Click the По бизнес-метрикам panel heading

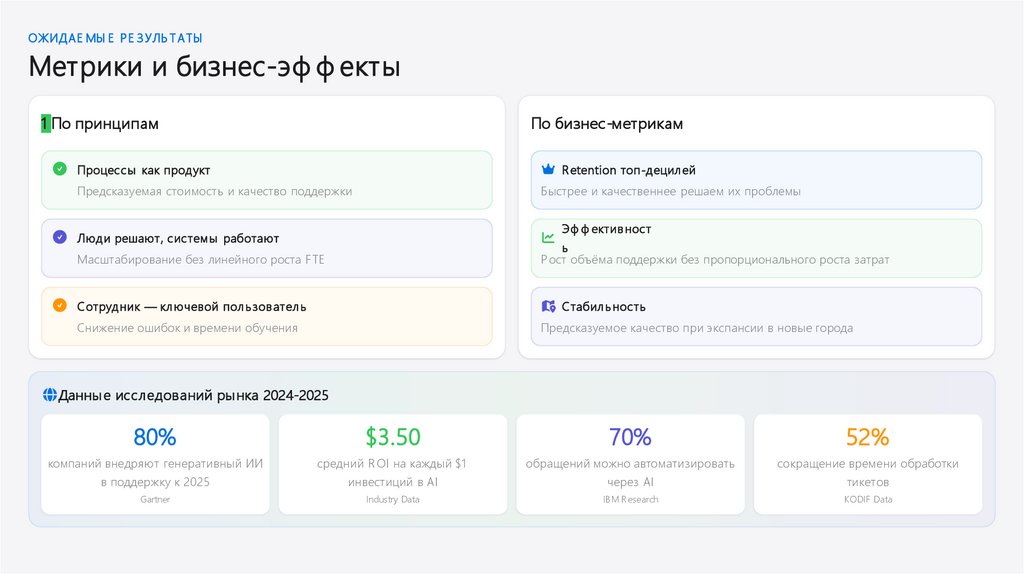point(607,124)
